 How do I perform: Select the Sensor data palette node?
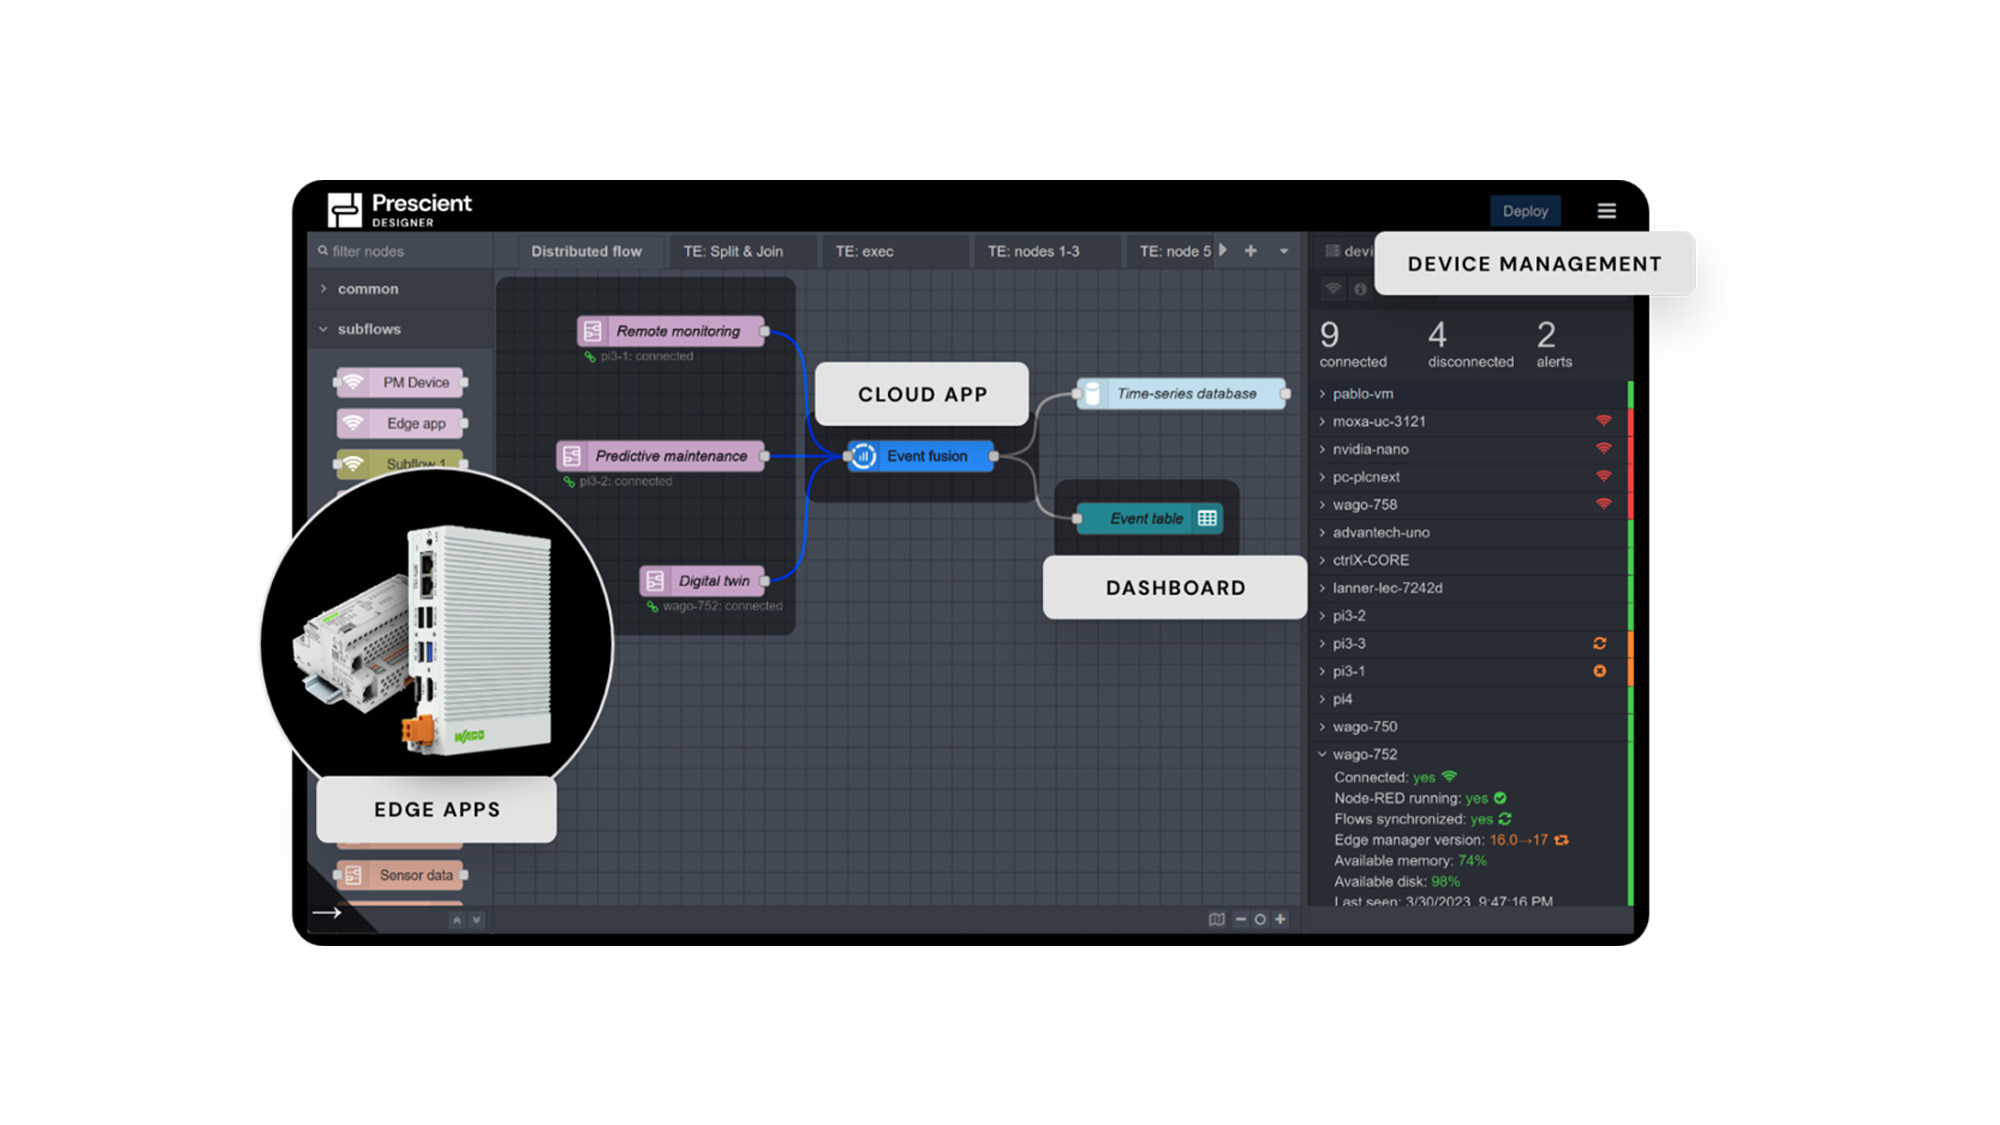400,875
